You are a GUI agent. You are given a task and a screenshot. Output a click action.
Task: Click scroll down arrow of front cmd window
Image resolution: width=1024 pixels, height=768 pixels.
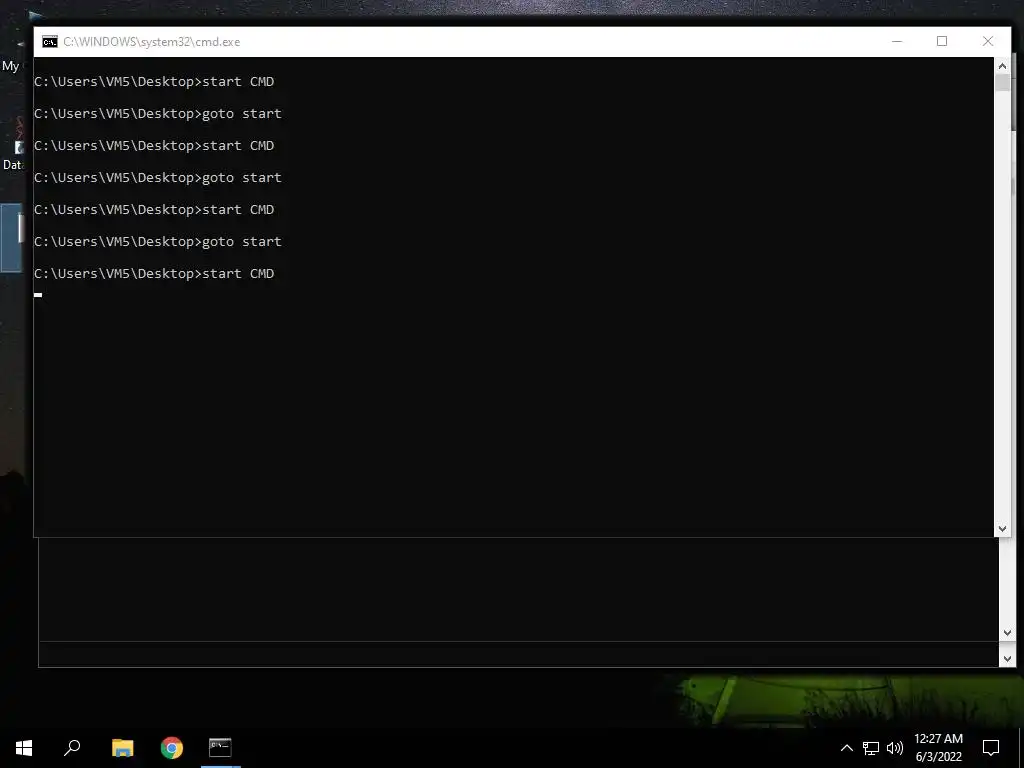[1002, 529]
